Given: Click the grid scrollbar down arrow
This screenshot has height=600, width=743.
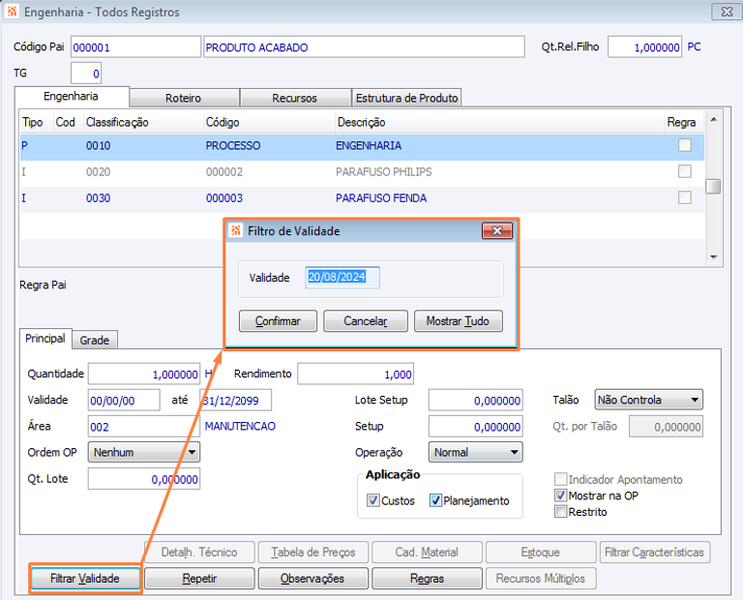Looking at the screenshot, I should point(713,257).
